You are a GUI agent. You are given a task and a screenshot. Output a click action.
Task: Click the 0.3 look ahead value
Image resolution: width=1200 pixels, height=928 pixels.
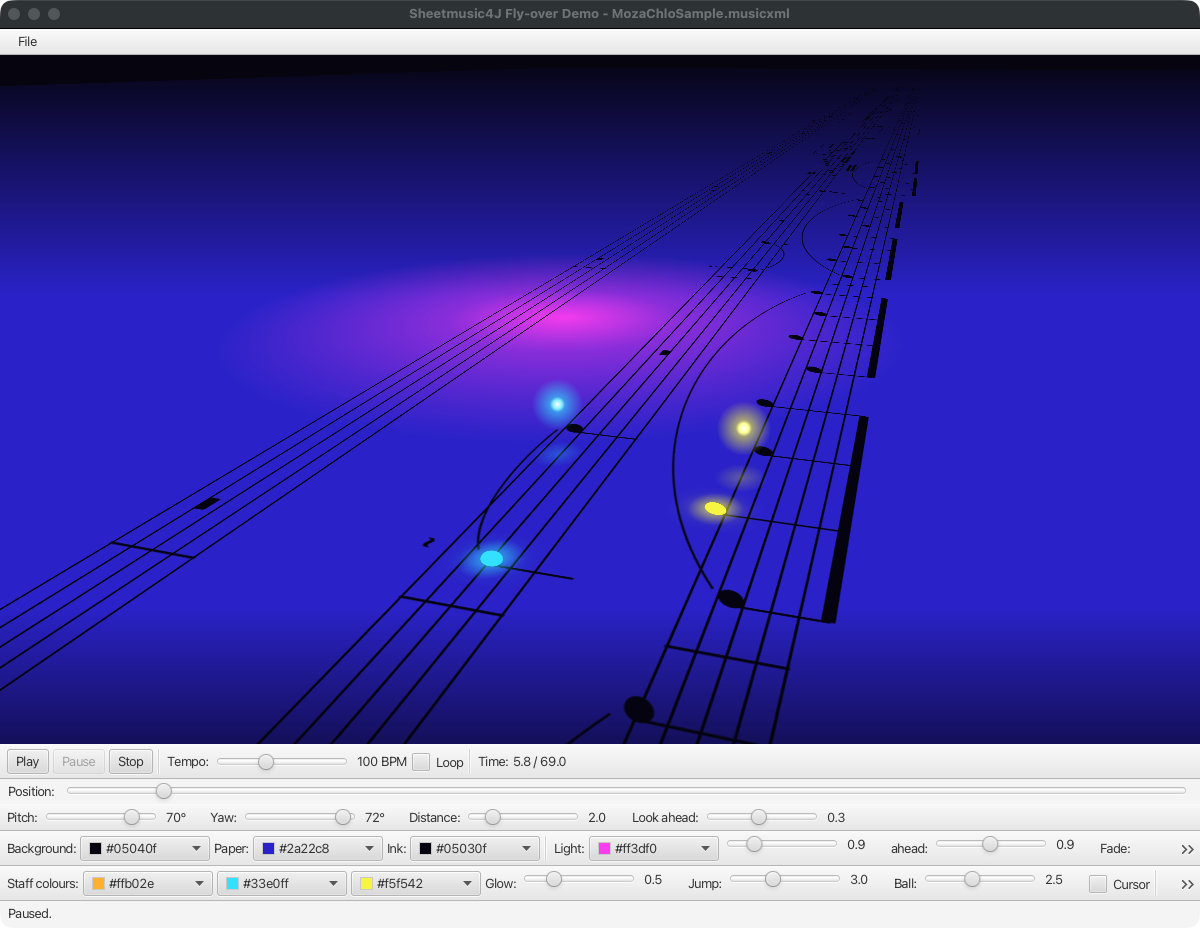click(836, 817)
